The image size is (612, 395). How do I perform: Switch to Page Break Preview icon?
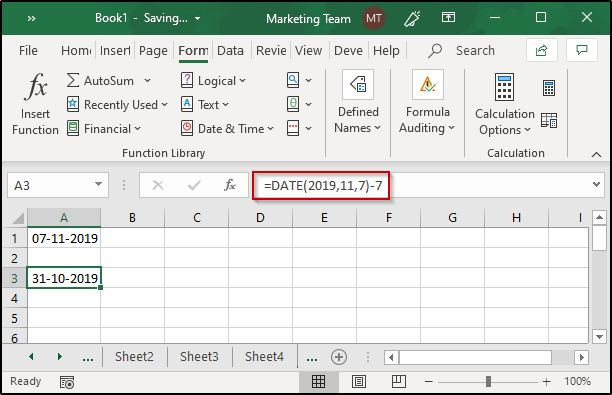tap(399, 381)
